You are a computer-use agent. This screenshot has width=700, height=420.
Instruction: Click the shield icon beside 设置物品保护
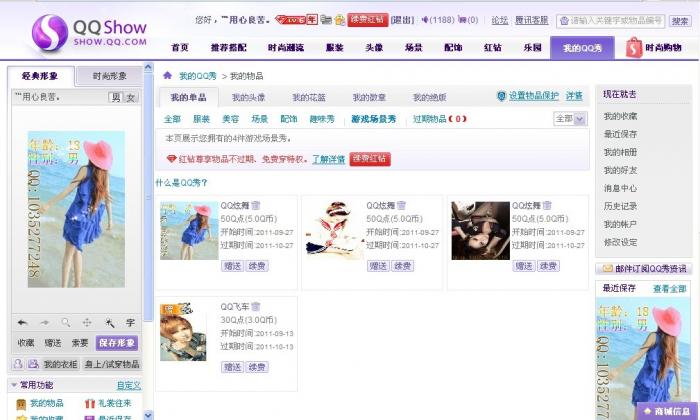click(x=501, y=96)
